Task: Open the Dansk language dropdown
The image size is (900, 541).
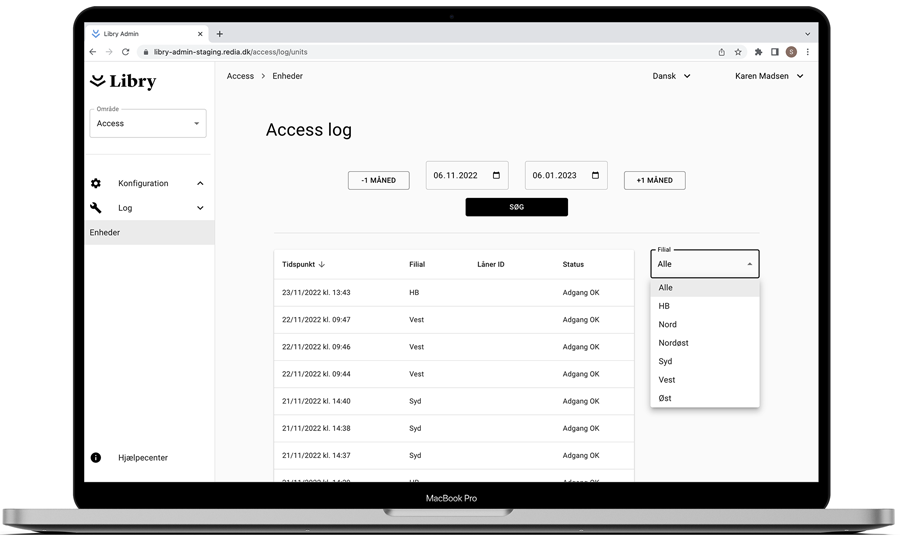Action: click(x=671, y=76)
